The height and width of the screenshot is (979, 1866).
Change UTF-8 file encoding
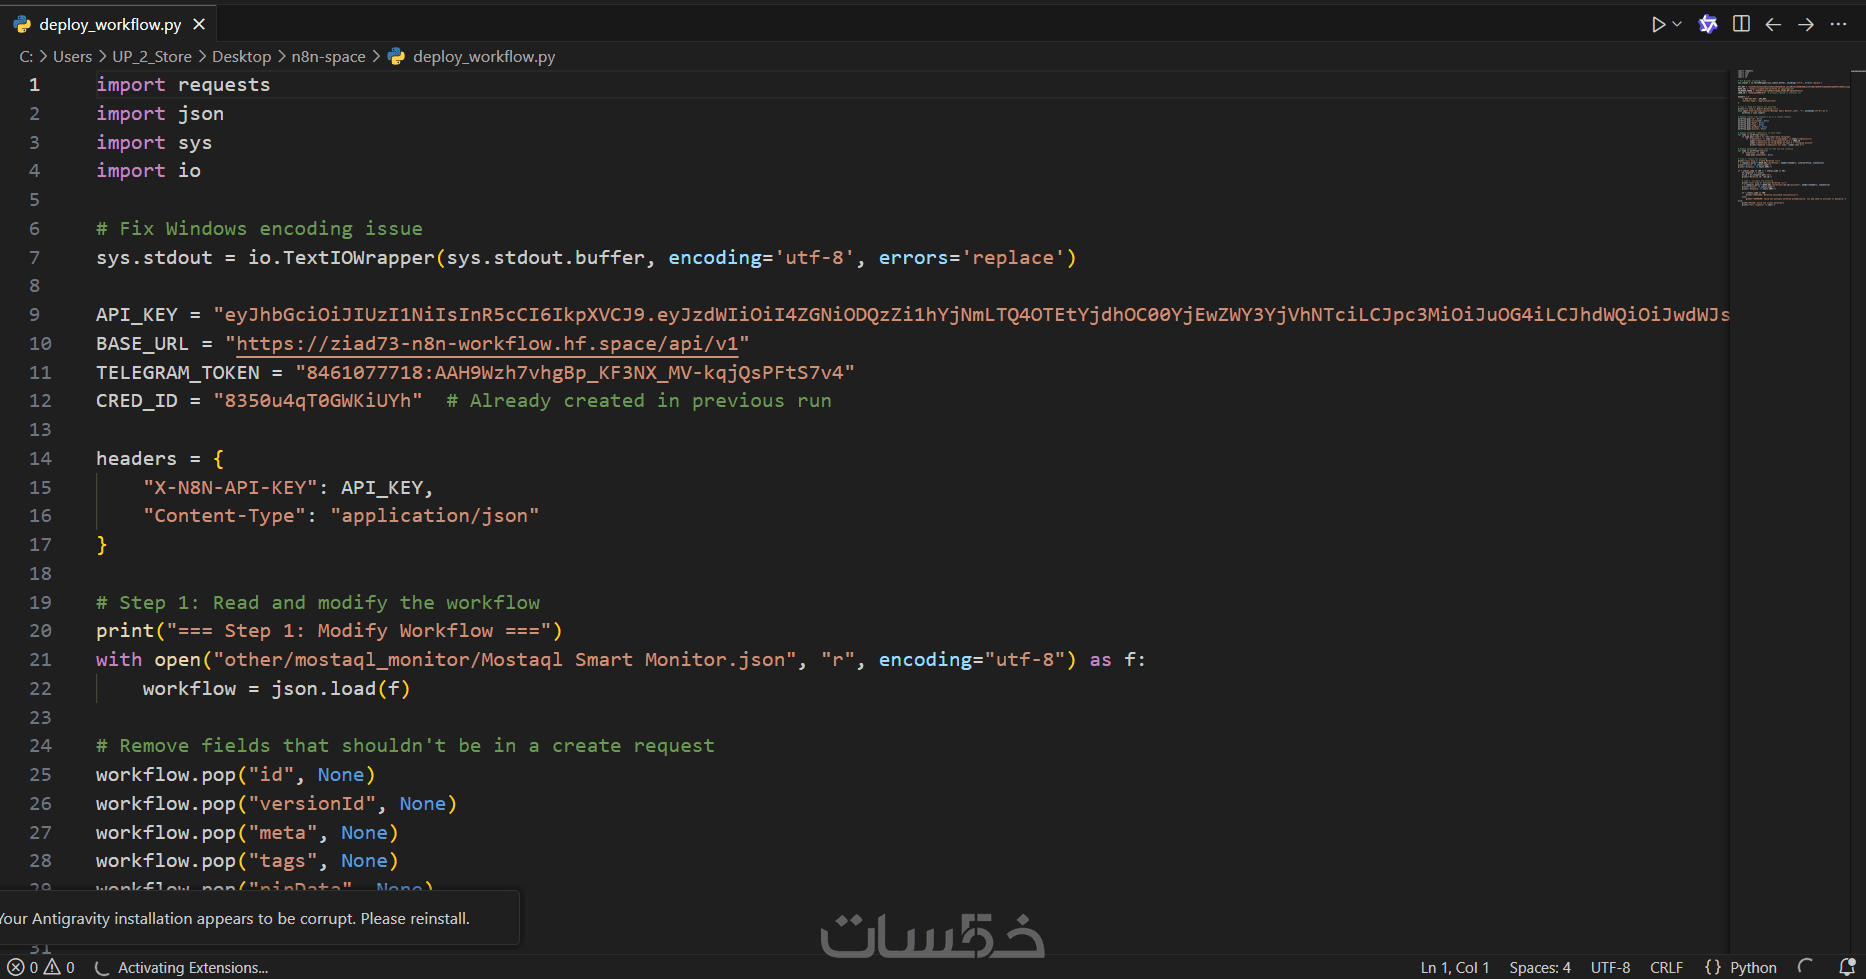(x=1610, y=967)
